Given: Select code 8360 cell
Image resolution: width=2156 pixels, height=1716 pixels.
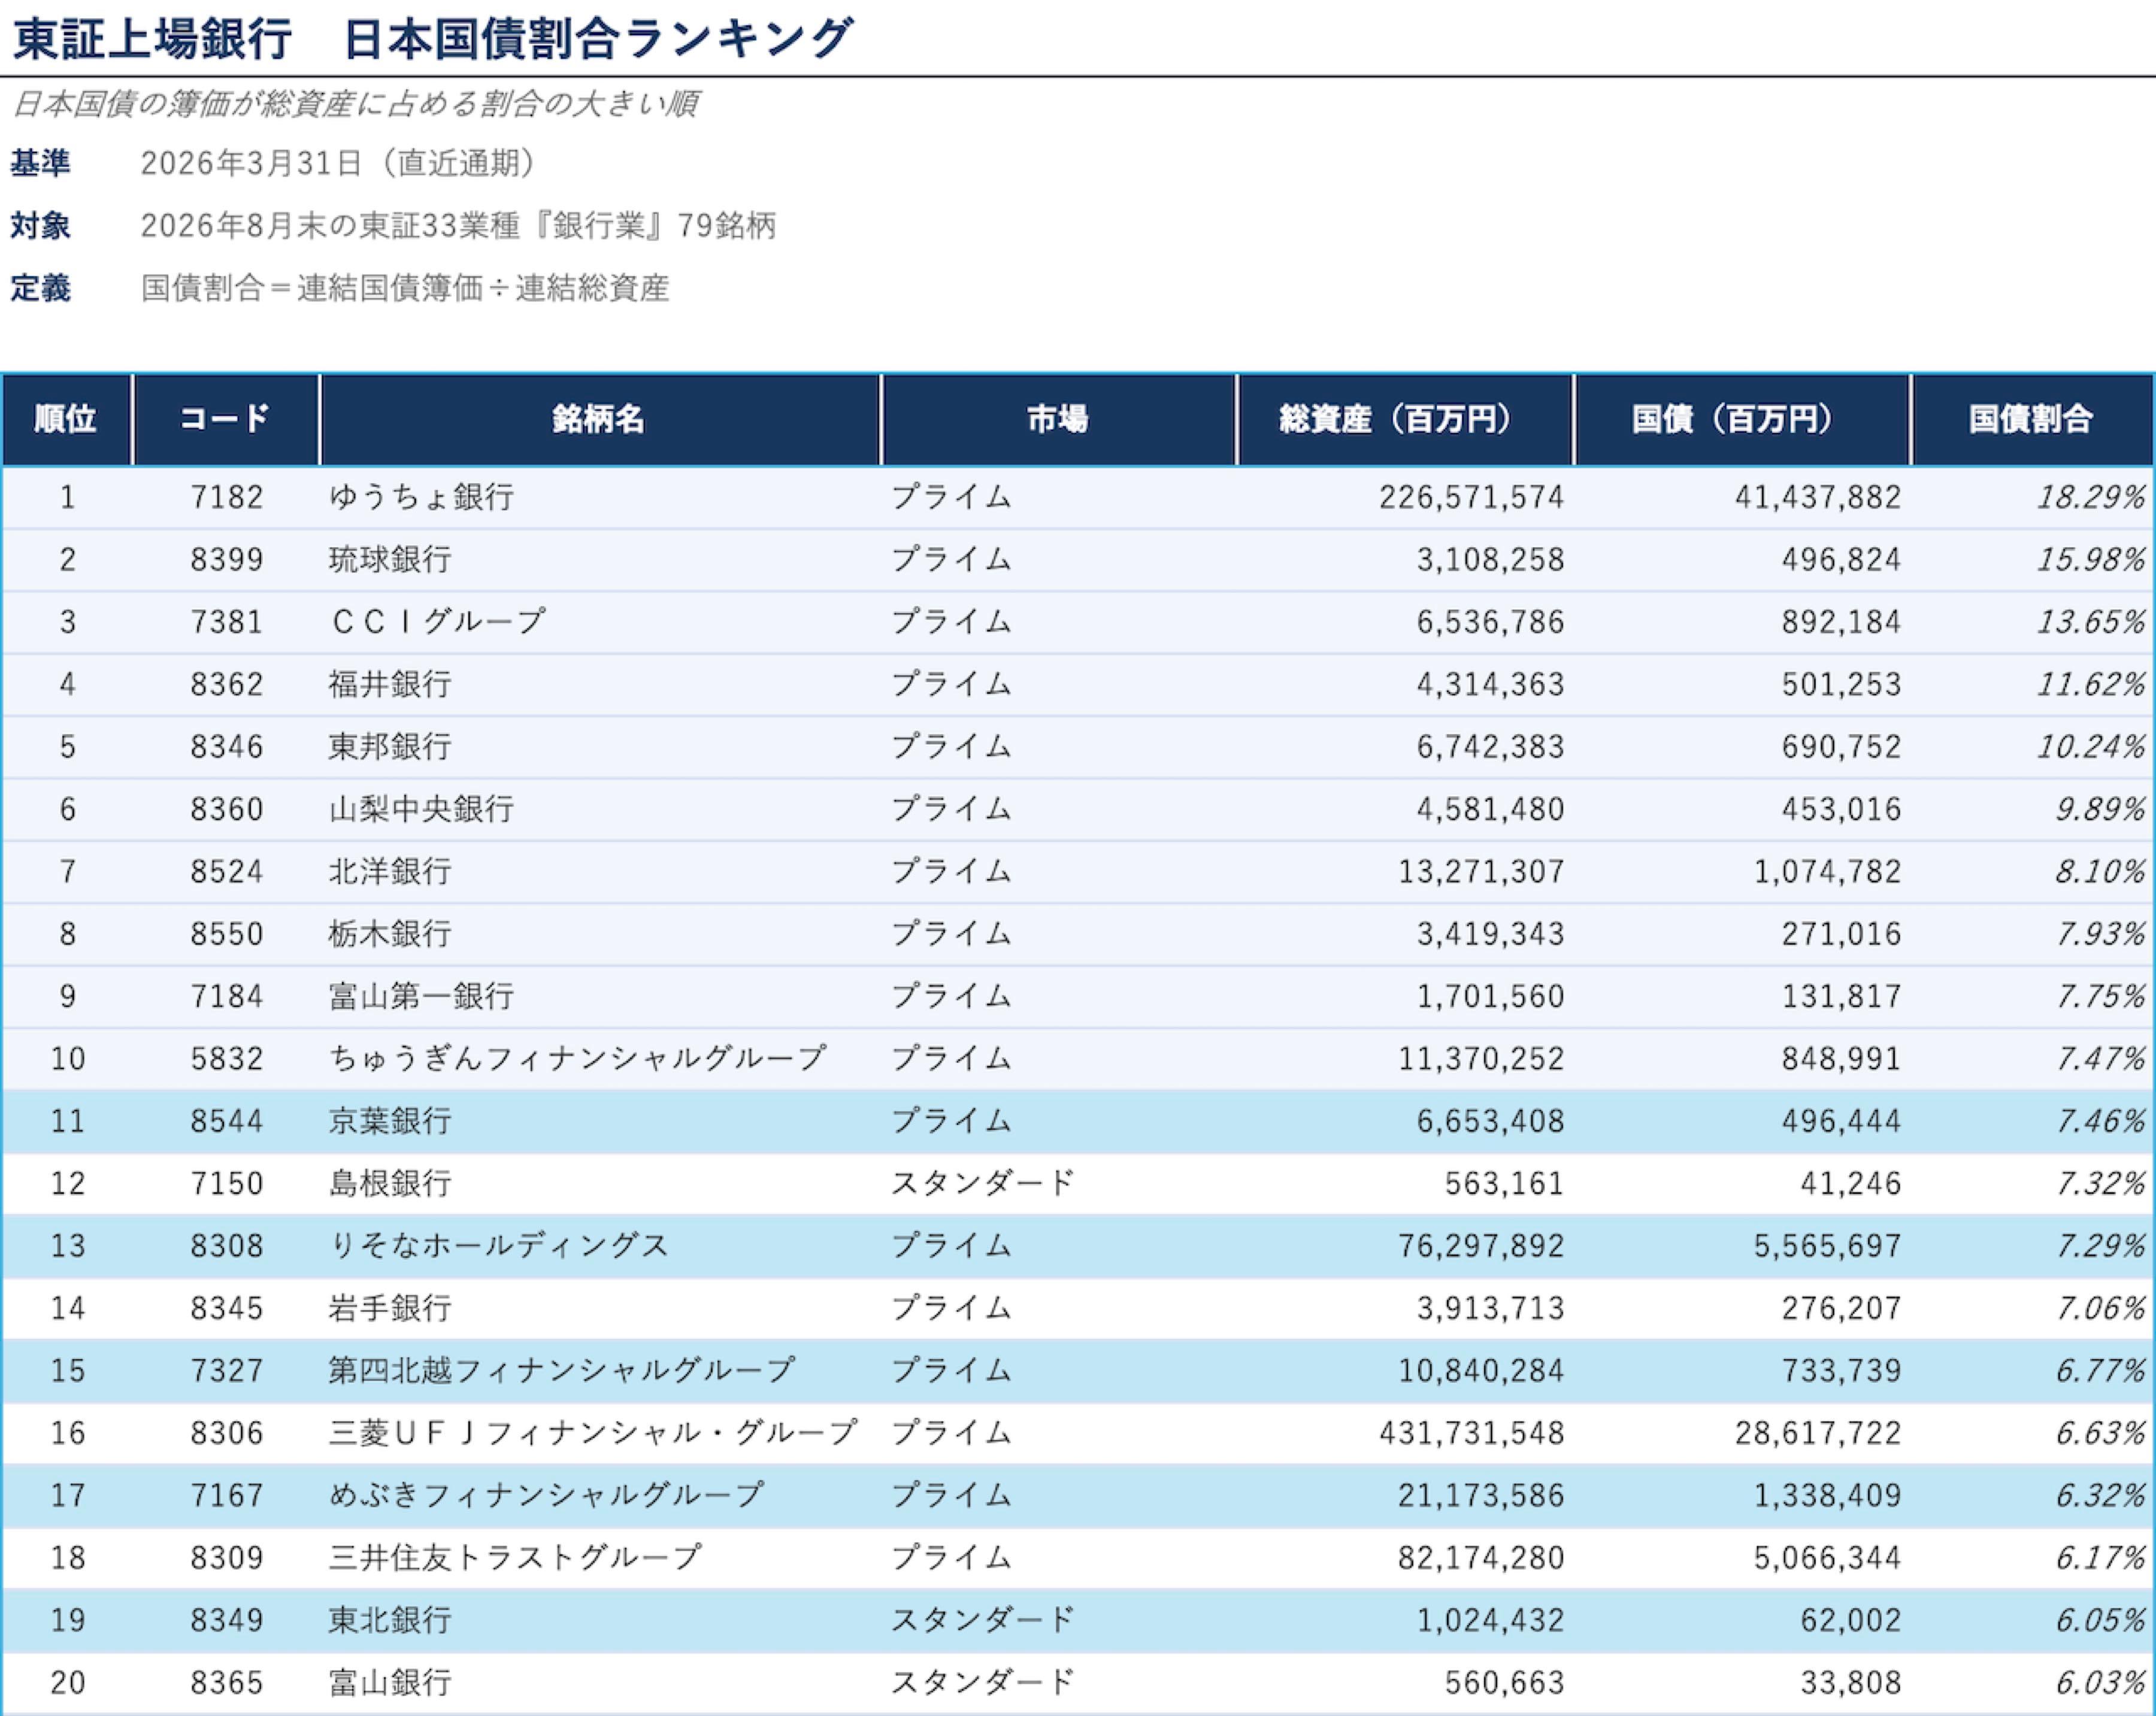Looking at the screenshot, I should tap(227, 809).
